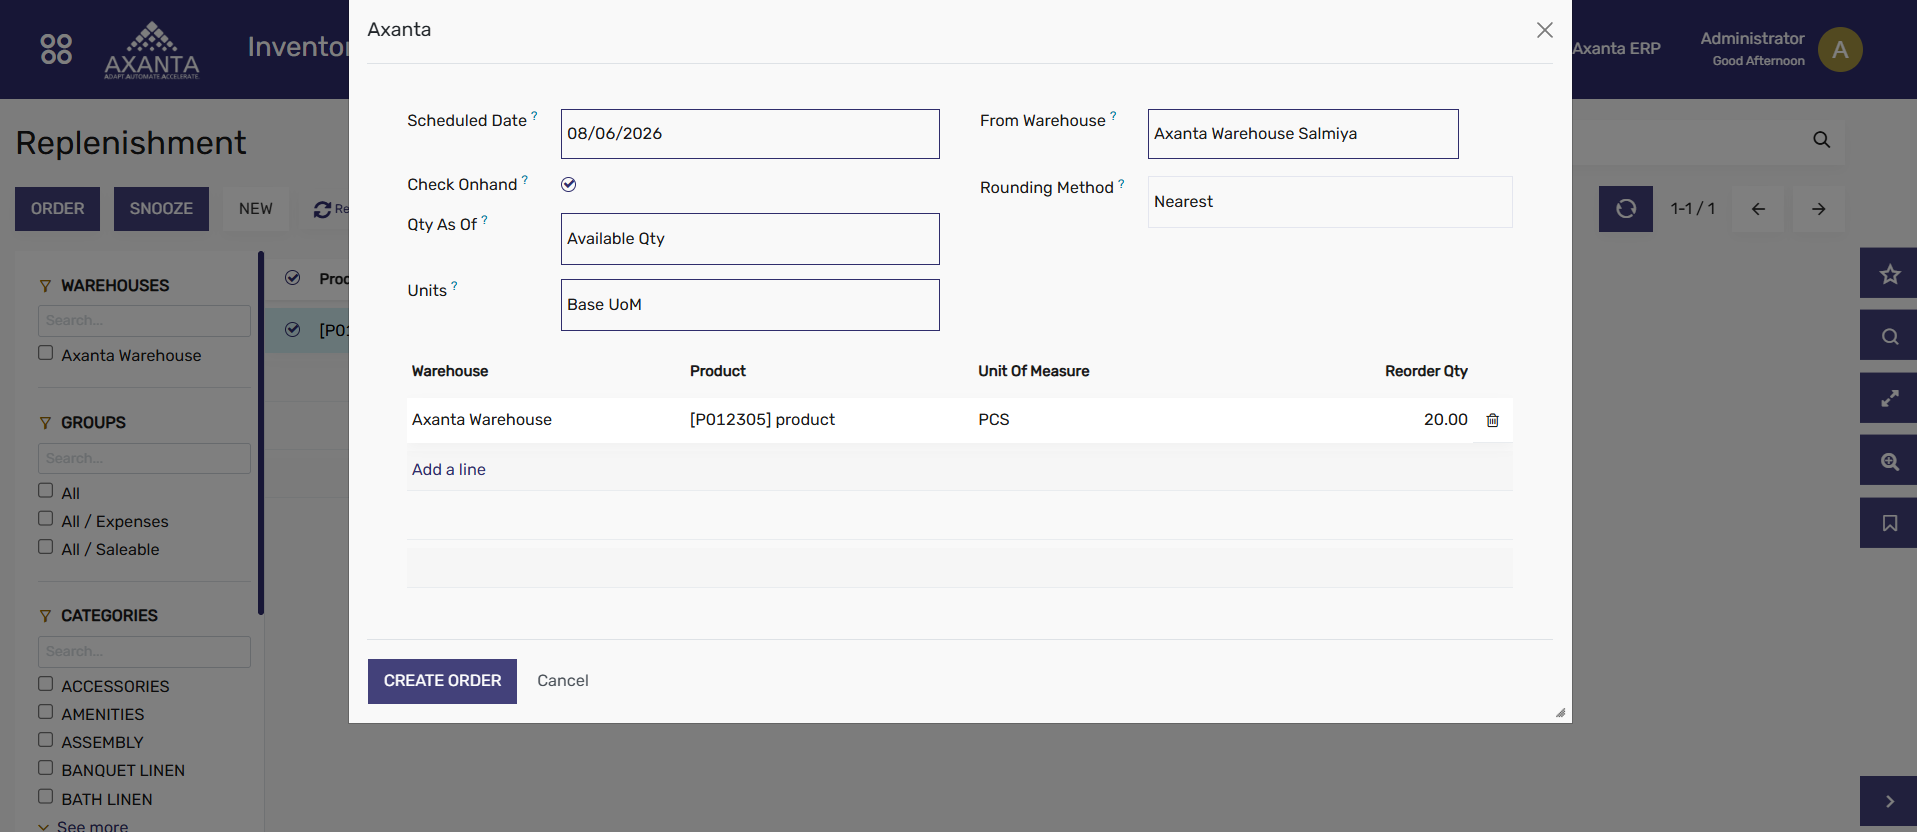This screenshot has width=1917, height=832.
Task: Click the Axanta logo
Action: click(x=152, y=50)
